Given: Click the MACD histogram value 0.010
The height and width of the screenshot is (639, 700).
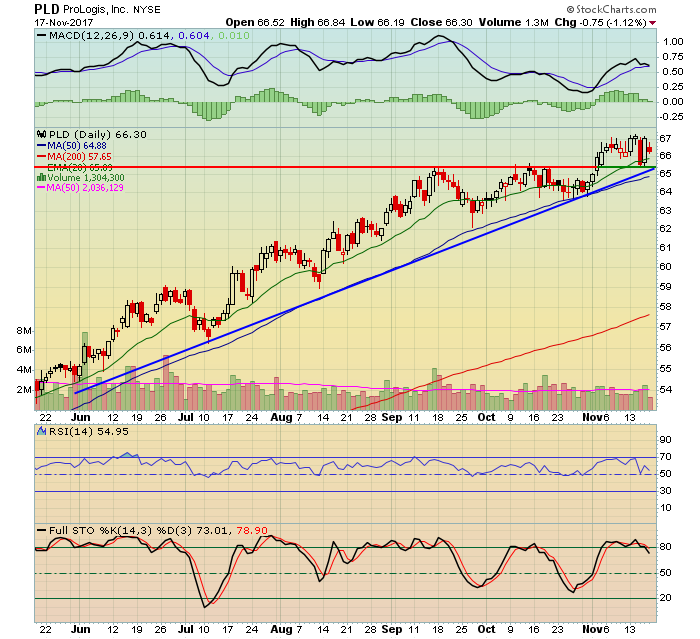Looking at the screenshot, I should click(x=234, y=35).
